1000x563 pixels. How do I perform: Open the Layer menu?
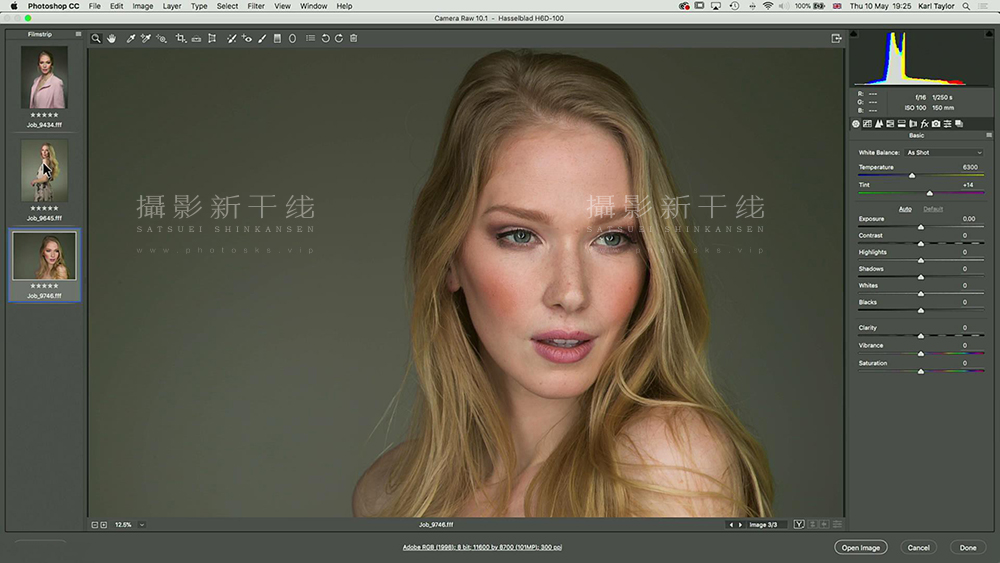click(172, 6)
